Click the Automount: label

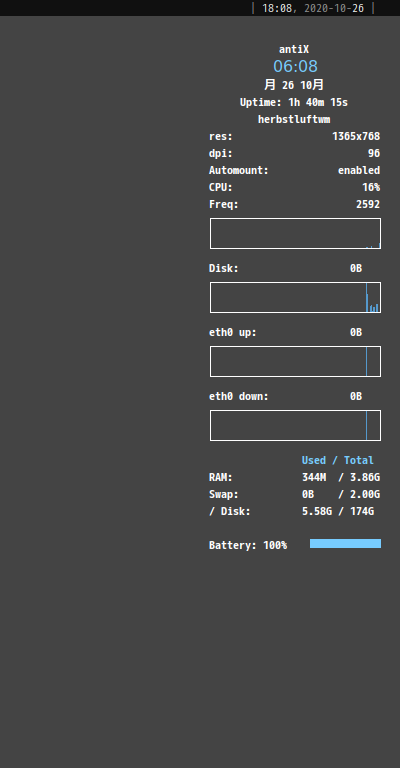[x=239, y=170]
